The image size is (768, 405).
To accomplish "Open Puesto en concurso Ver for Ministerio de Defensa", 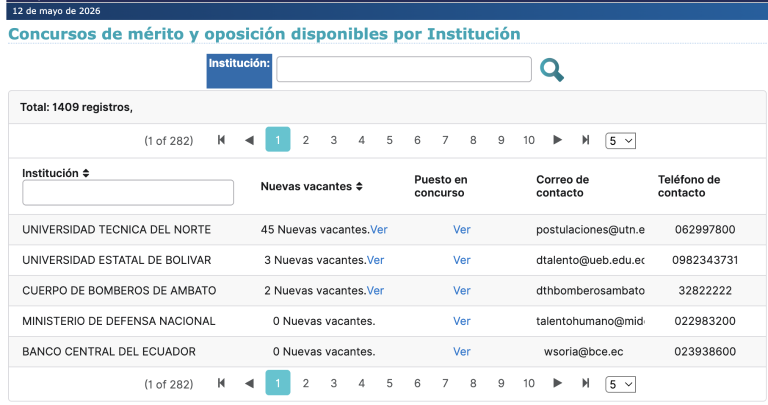I will click(x=461, y=321).
